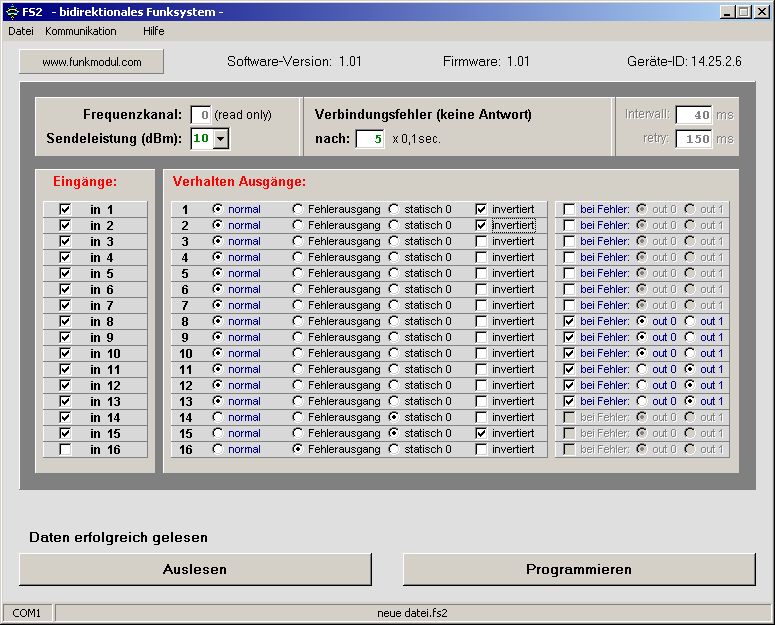Viewport: 775px width, 625px height.
Task: Uncheck invertiert for output 2
Action: point(481,225)
